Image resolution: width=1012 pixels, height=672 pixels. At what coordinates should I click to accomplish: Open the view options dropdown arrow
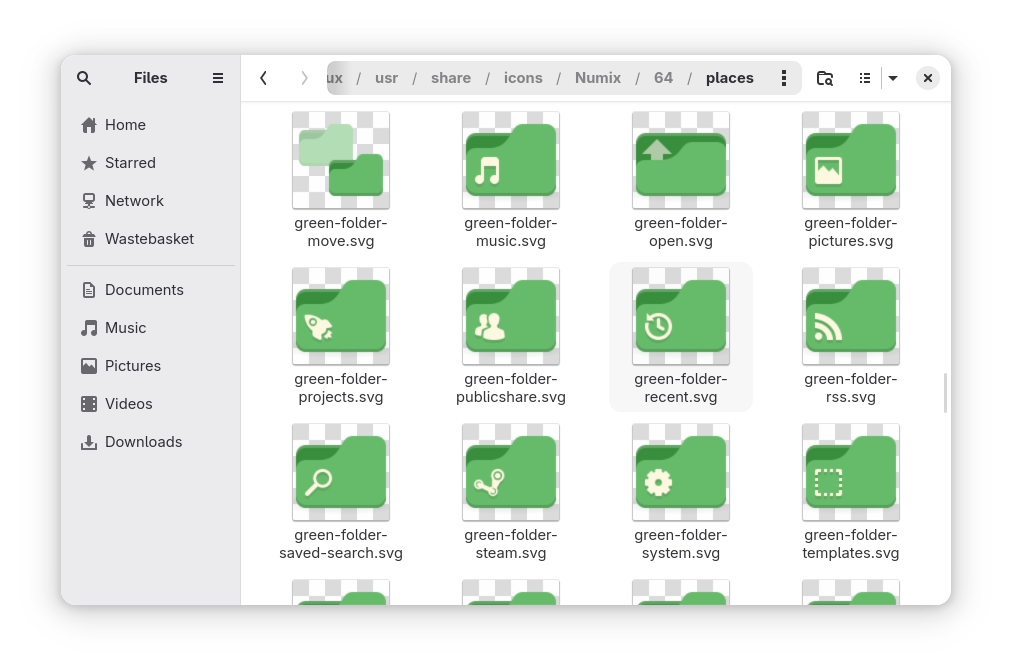point(893,78)
